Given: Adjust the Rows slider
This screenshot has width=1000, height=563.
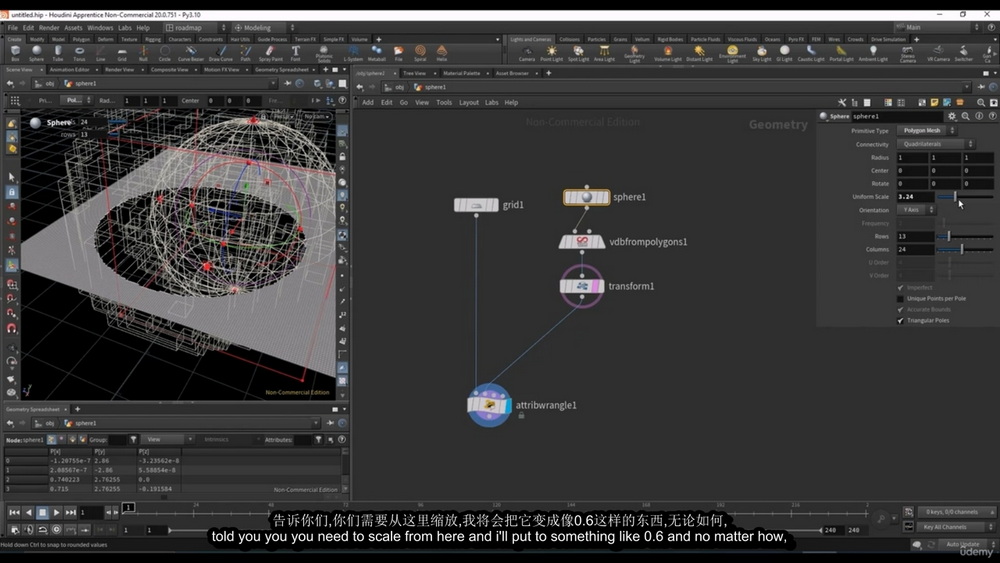Looking at the screenshot, I should [x=964, y=236].
